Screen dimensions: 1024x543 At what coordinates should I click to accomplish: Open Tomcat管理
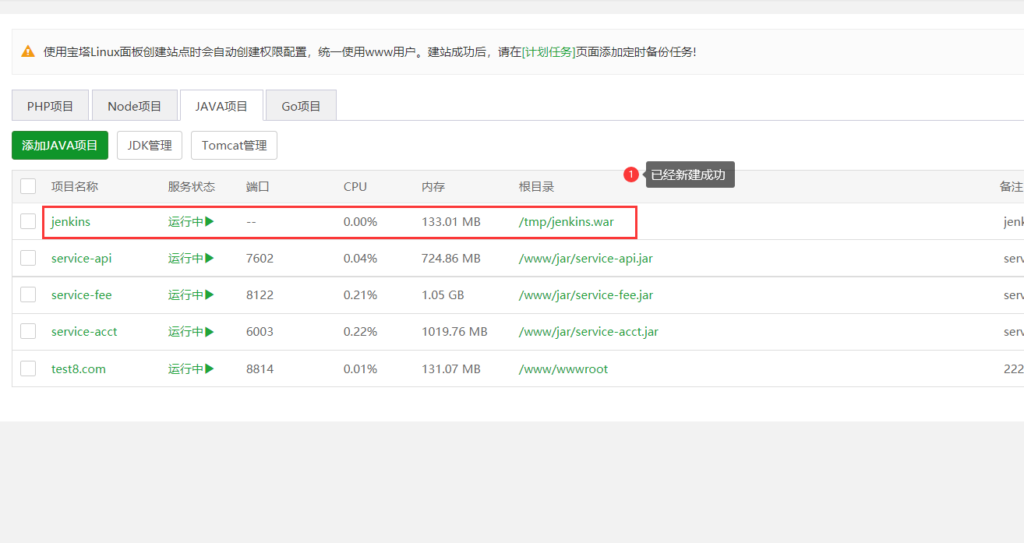pos(234,145)
